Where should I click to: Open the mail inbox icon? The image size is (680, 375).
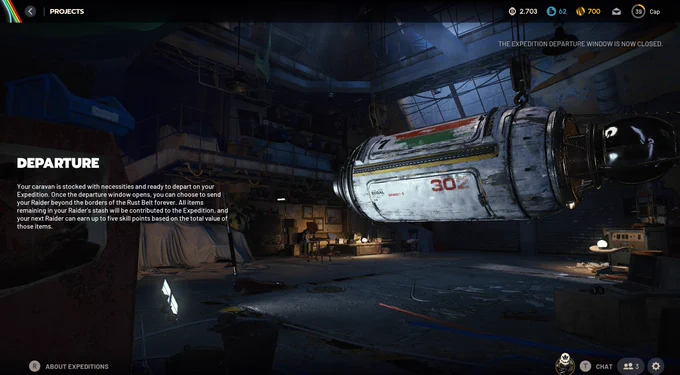[x=616, y=12]
